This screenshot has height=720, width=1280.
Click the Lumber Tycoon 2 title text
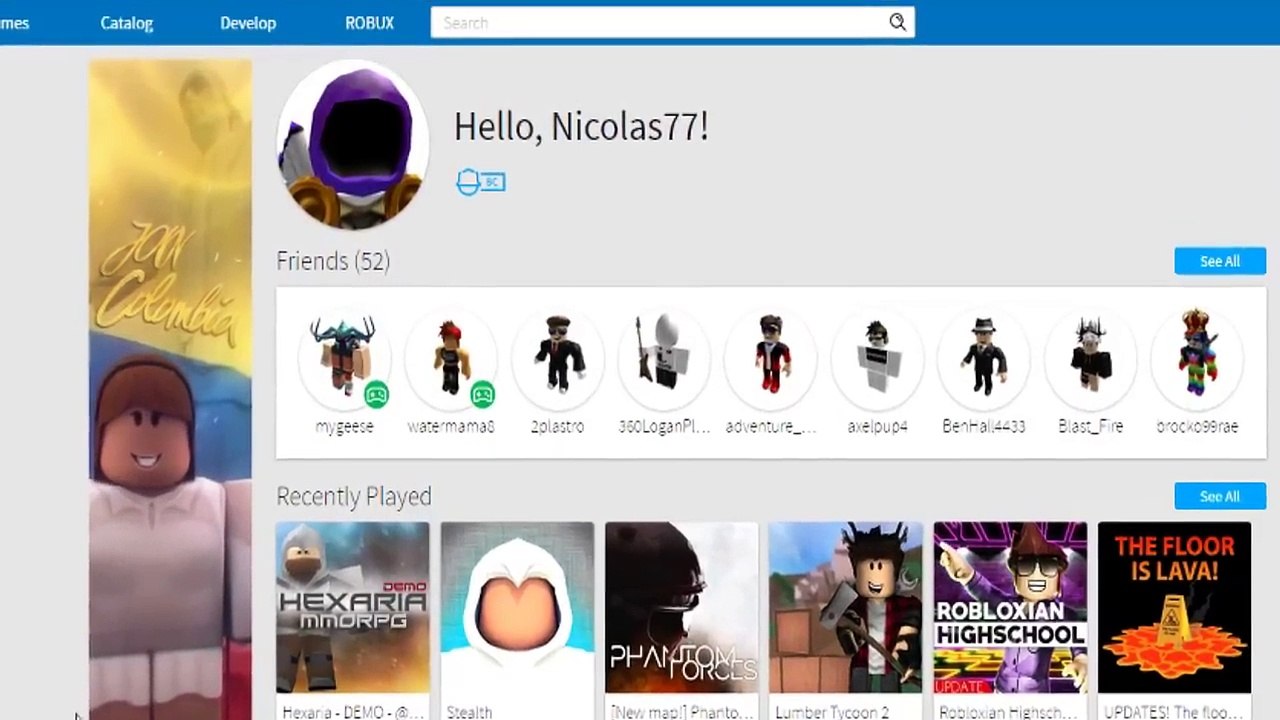coord(832,712)
